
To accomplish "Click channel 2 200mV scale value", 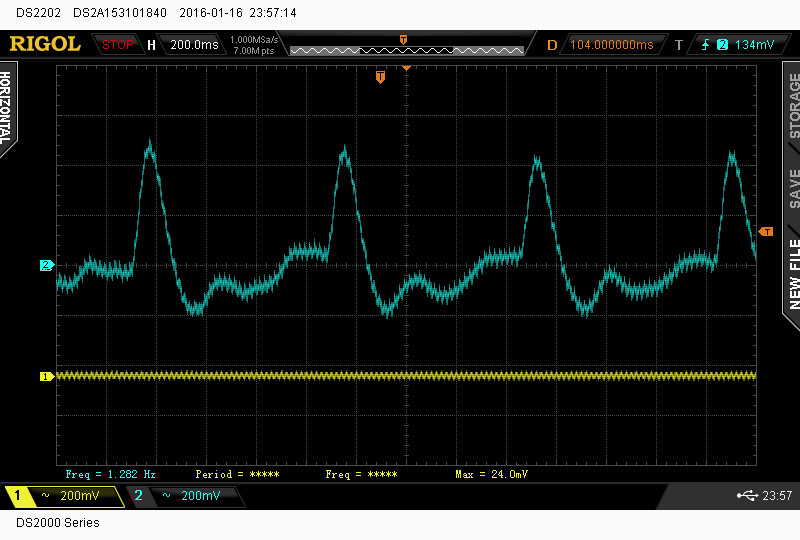I will coord(201,496).
